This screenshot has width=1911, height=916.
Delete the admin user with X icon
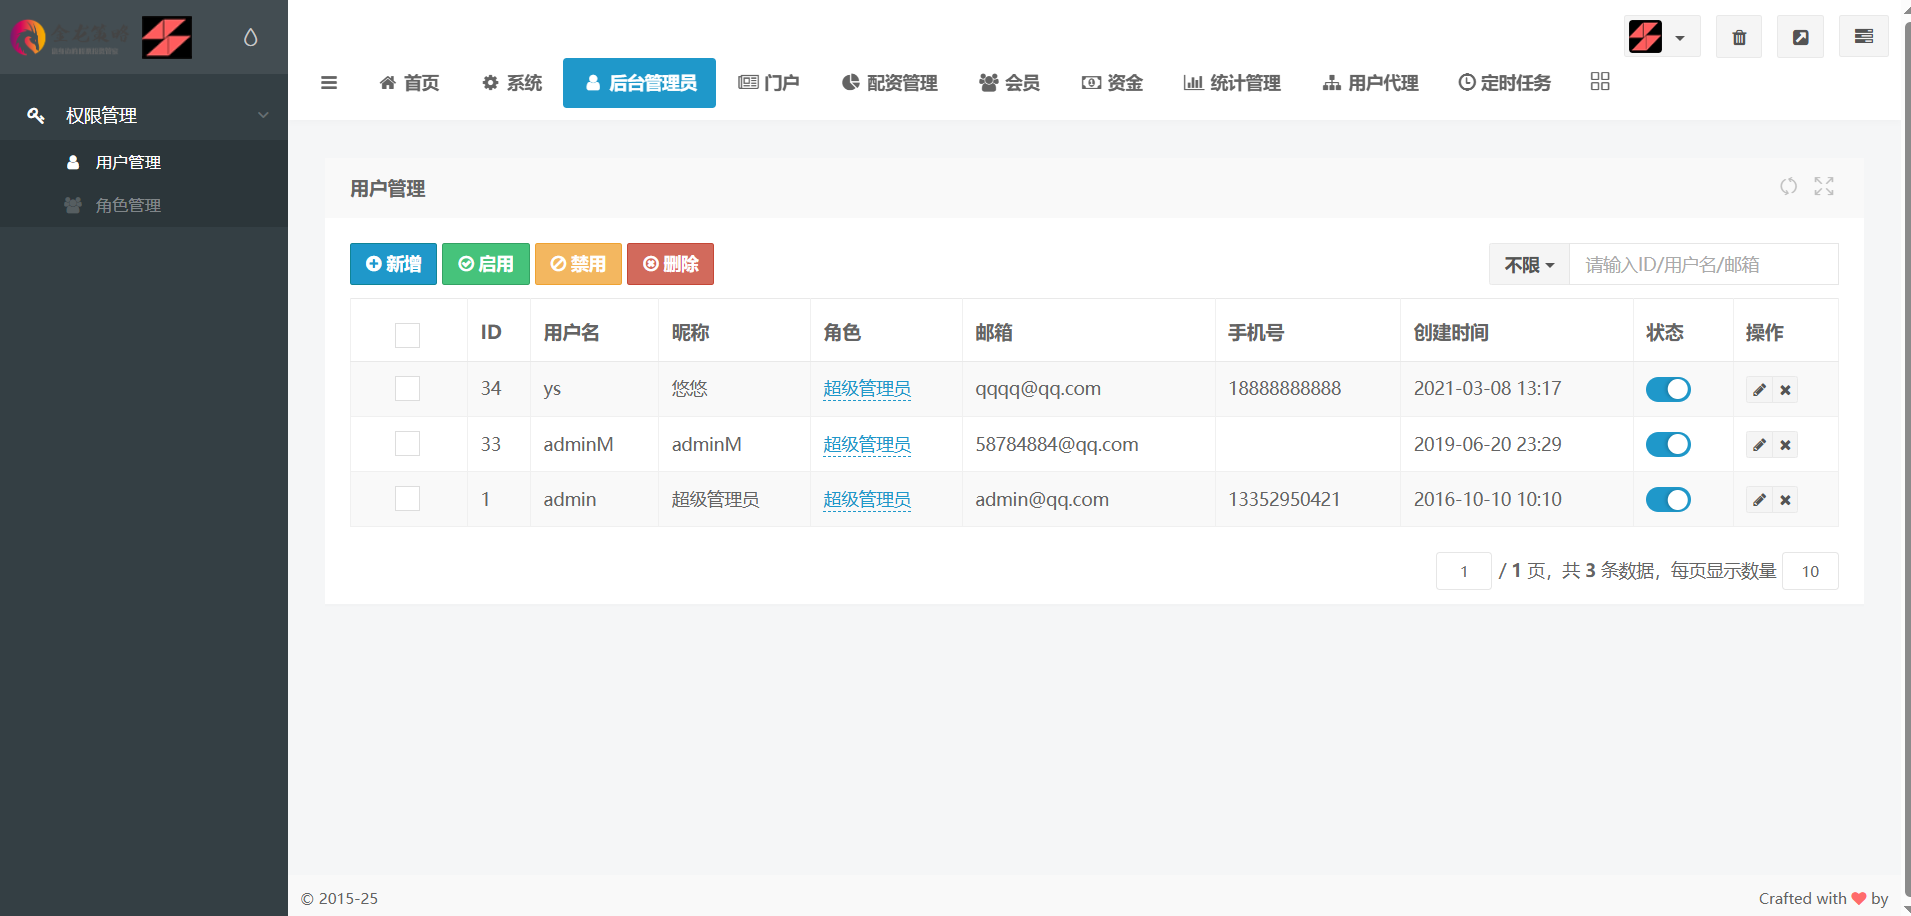1785,500
